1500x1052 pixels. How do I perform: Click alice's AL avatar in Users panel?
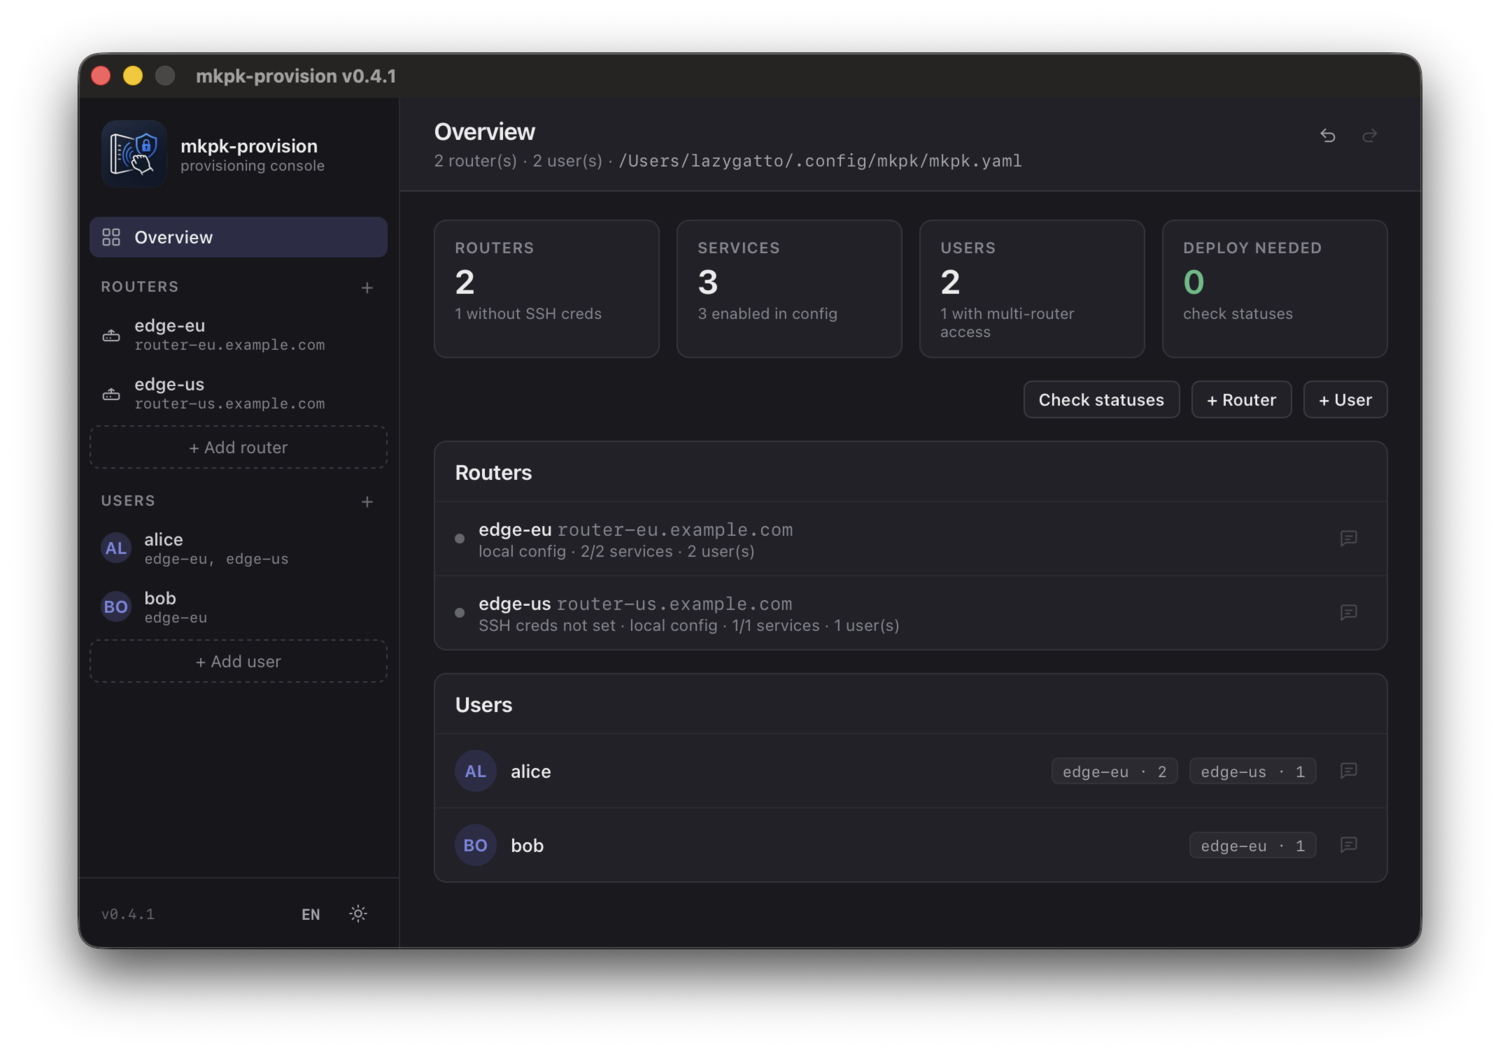pos(476,771)
